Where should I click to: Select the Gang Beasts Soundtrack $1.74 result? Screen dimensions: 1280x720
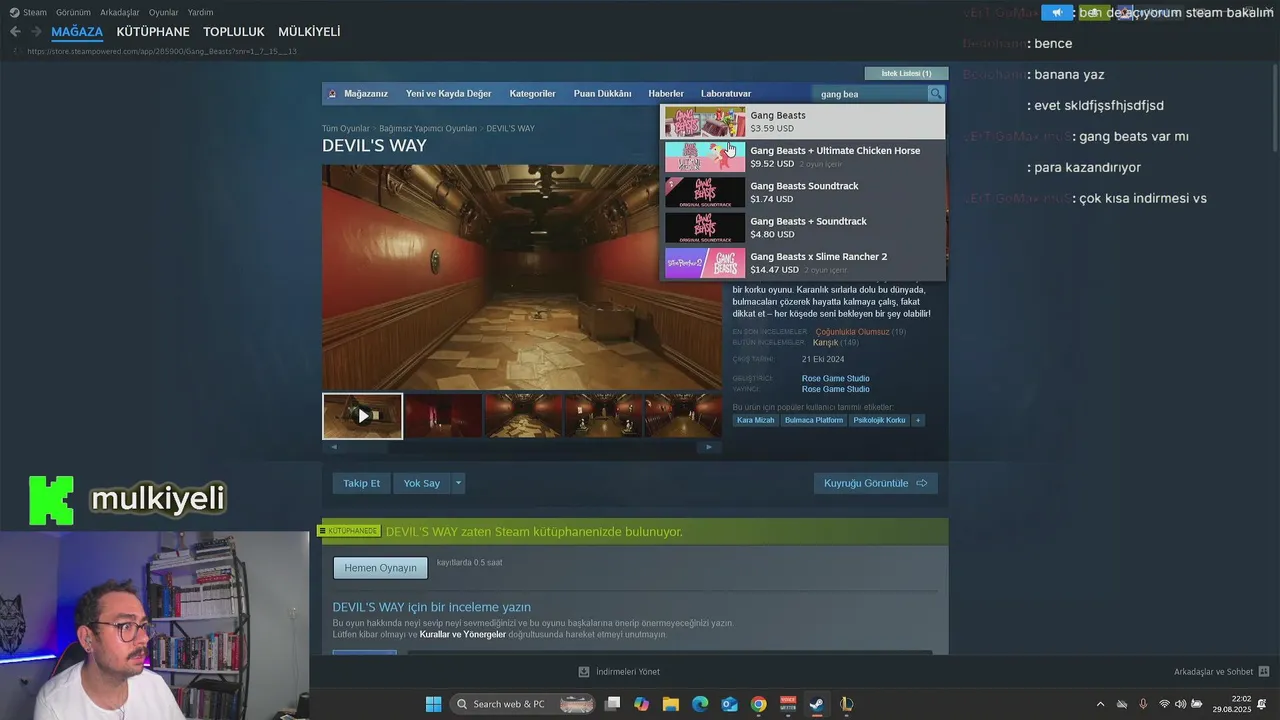(x=803, y=192)
